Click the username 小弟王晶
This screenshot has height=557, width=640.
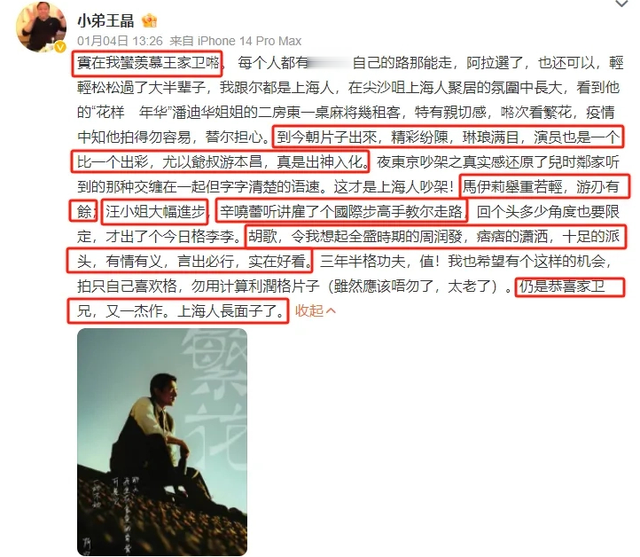click(106, 21)
